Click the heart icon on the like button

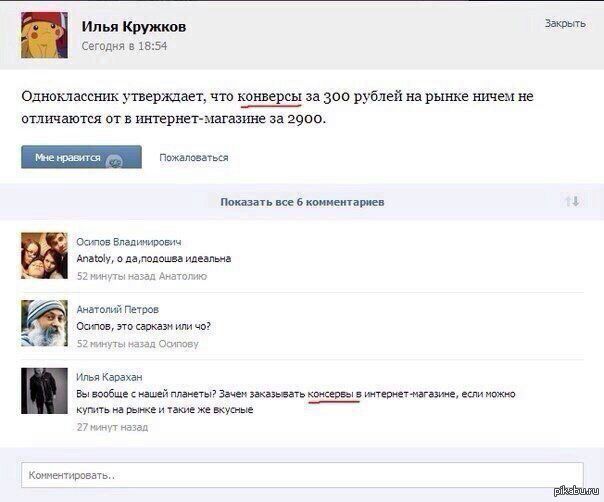113,160
